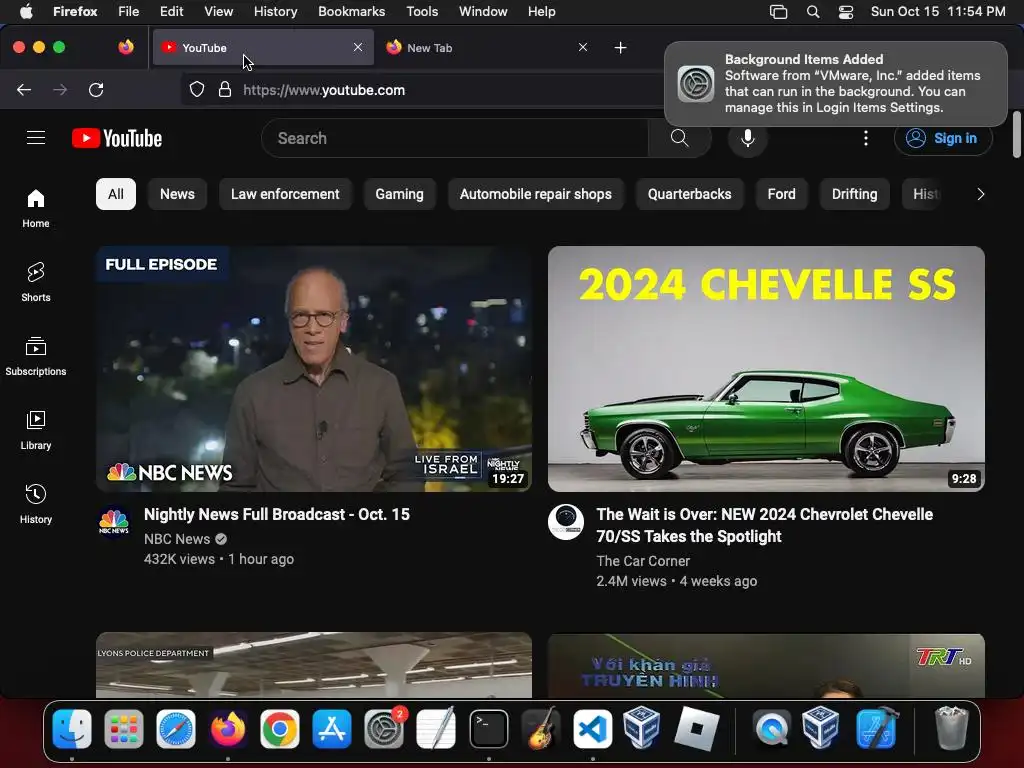This screenshot has height=768, width=1024.
Task: Open the History menu in menu bar
Action: (275, 12)
